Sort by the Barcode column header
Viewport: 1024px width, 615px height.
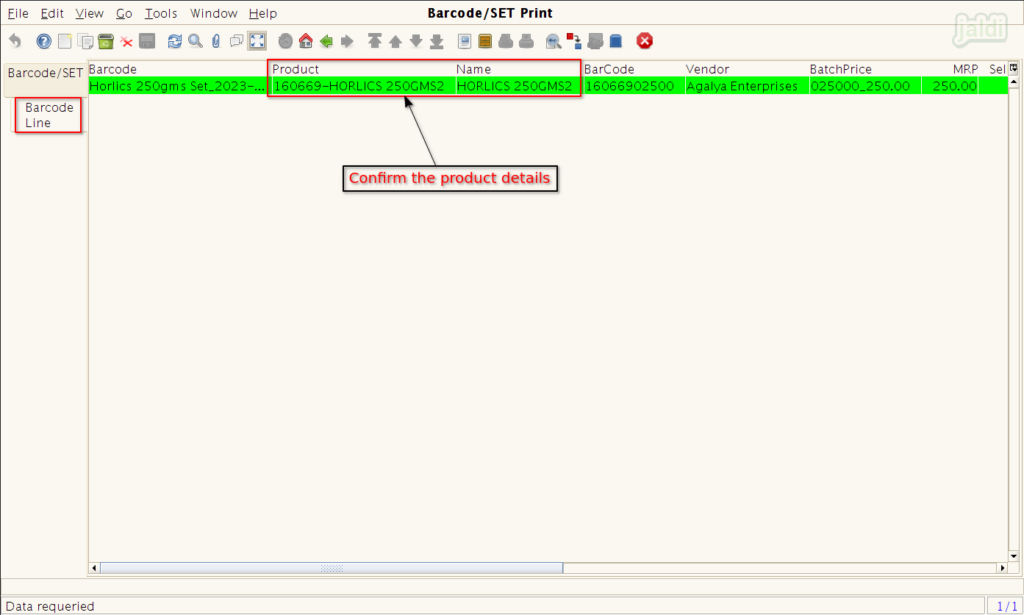pos(178,69)
